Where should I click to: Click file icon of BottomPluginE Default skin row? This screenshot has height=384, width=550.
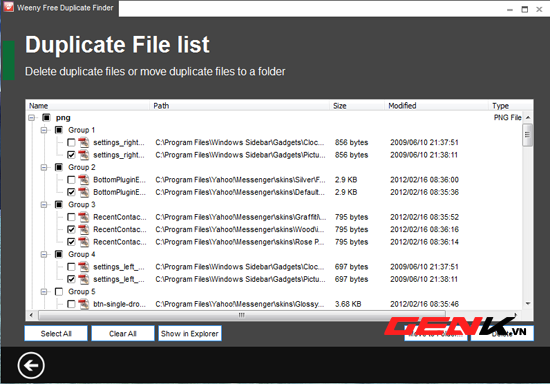pos(83,192)
